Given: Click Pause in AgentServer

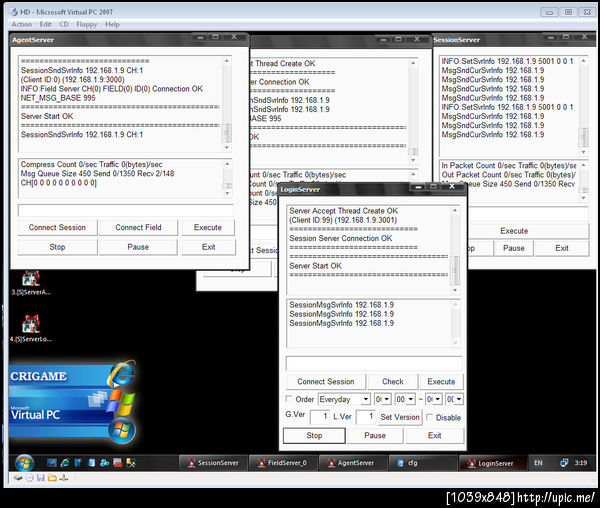Looking at the screenshot, I should (138, 247).
